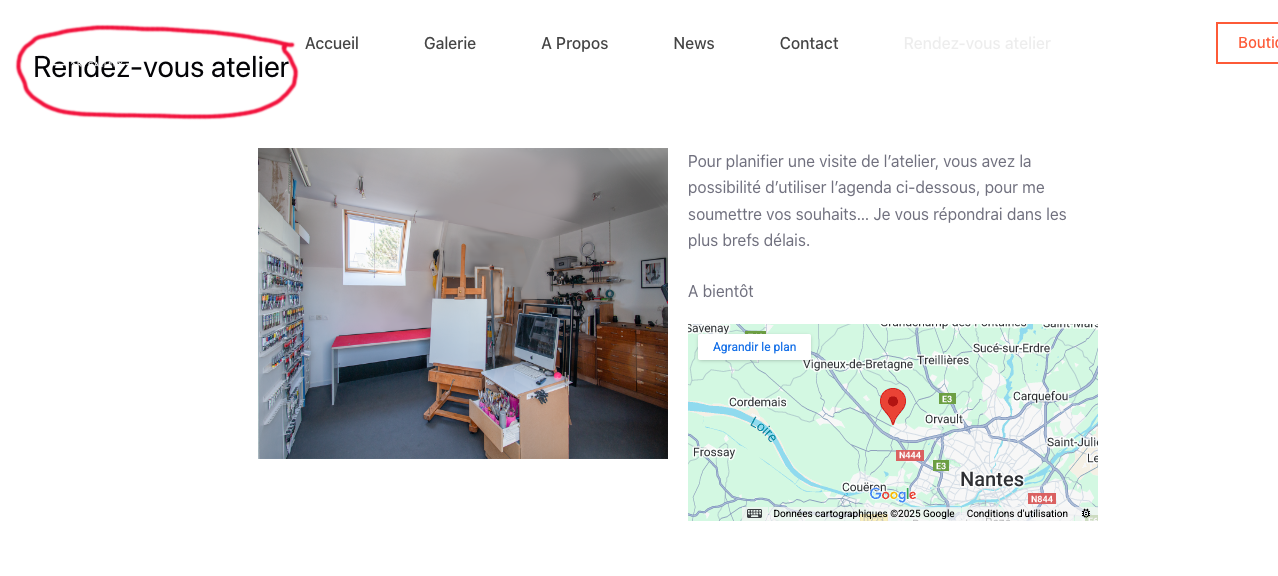
Task: Click the Google logo on the map
Action: pyautogui.click(x=893, y=495)
